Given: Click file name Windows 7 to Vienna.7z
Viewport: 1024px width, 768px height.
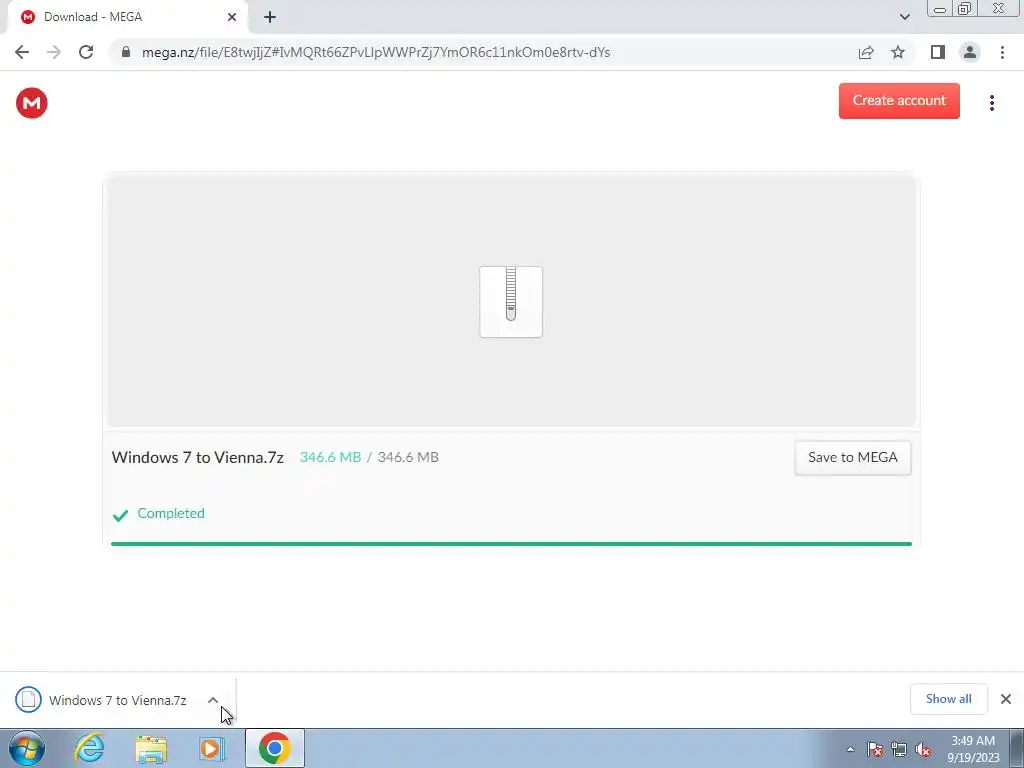Looking at the screenshot, I should coord(197,457).
